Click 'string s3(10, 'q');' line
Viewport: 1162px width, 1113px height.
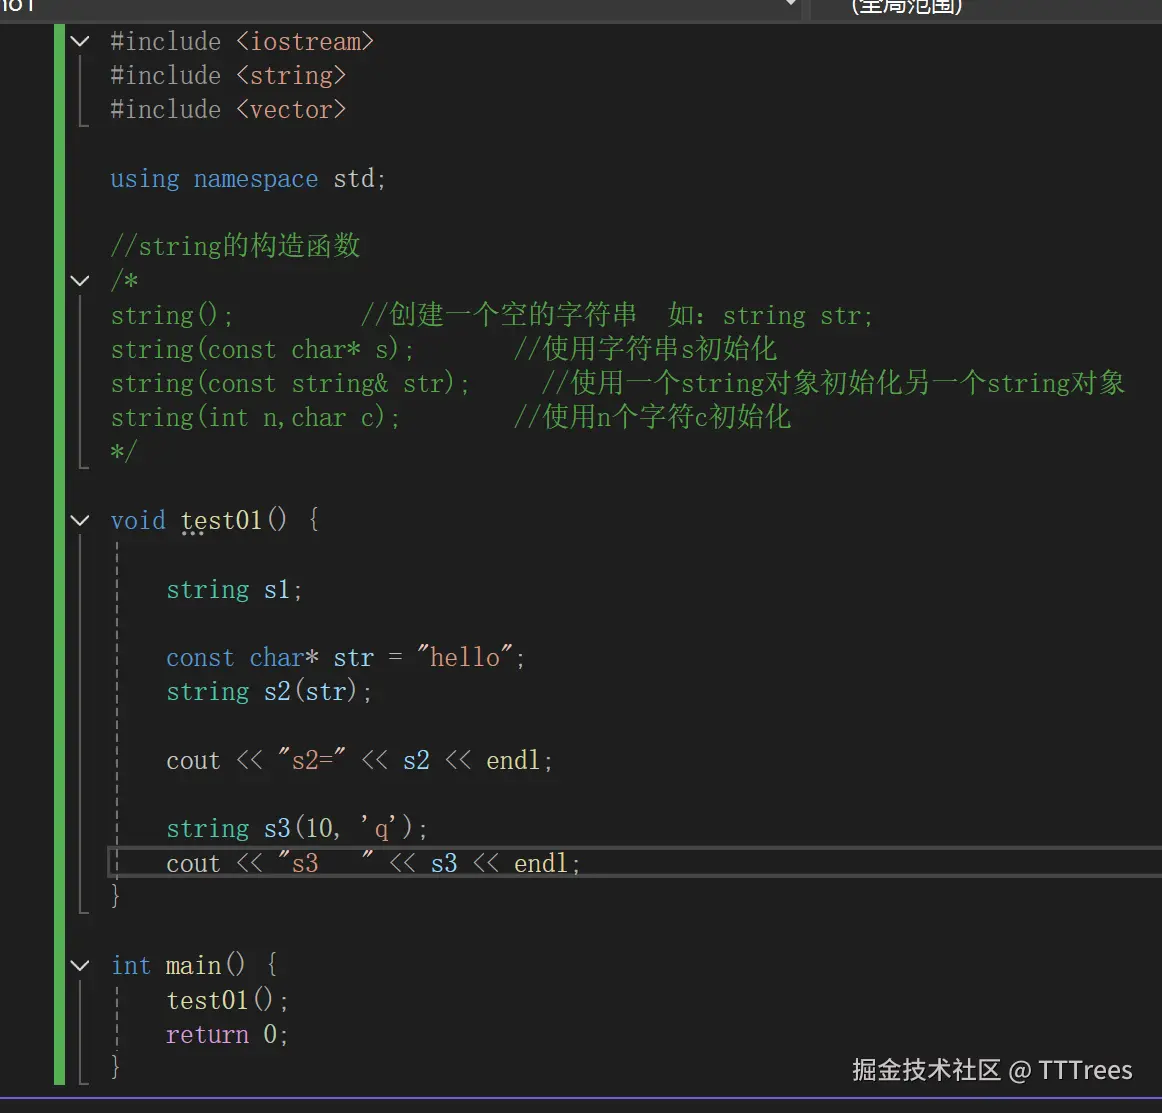(297, 828)
